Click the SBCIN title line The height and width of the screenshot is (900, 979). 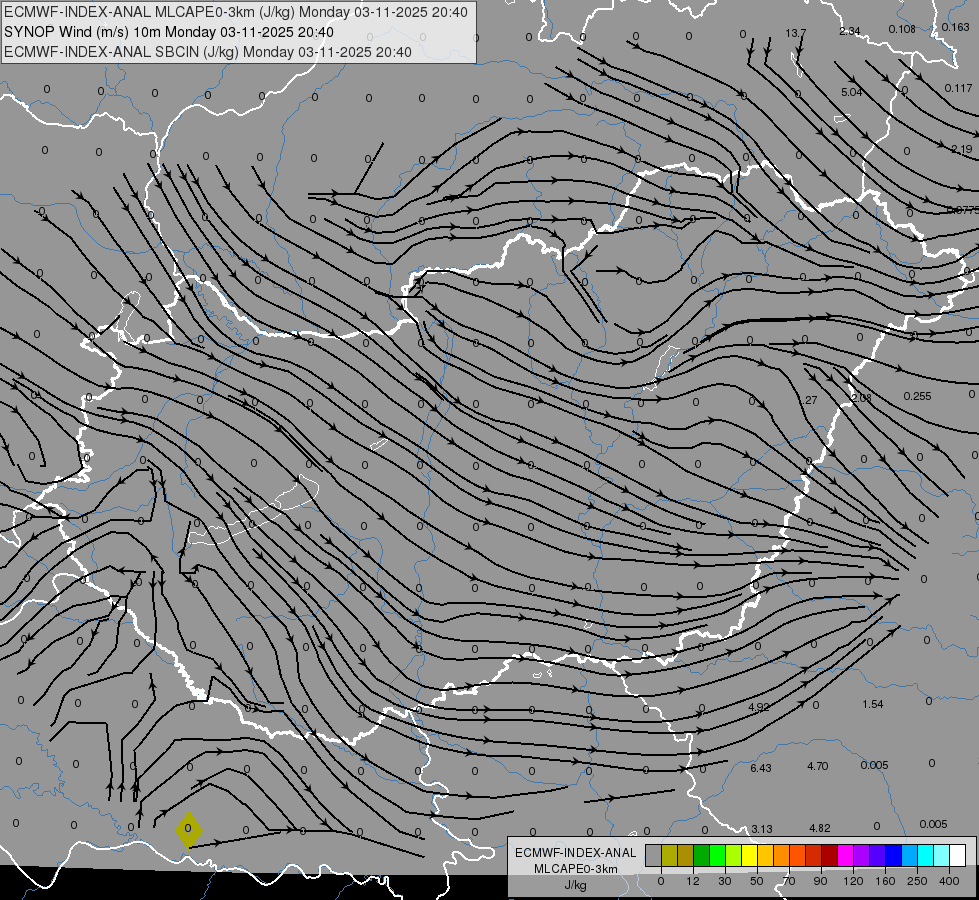point(208,52)
